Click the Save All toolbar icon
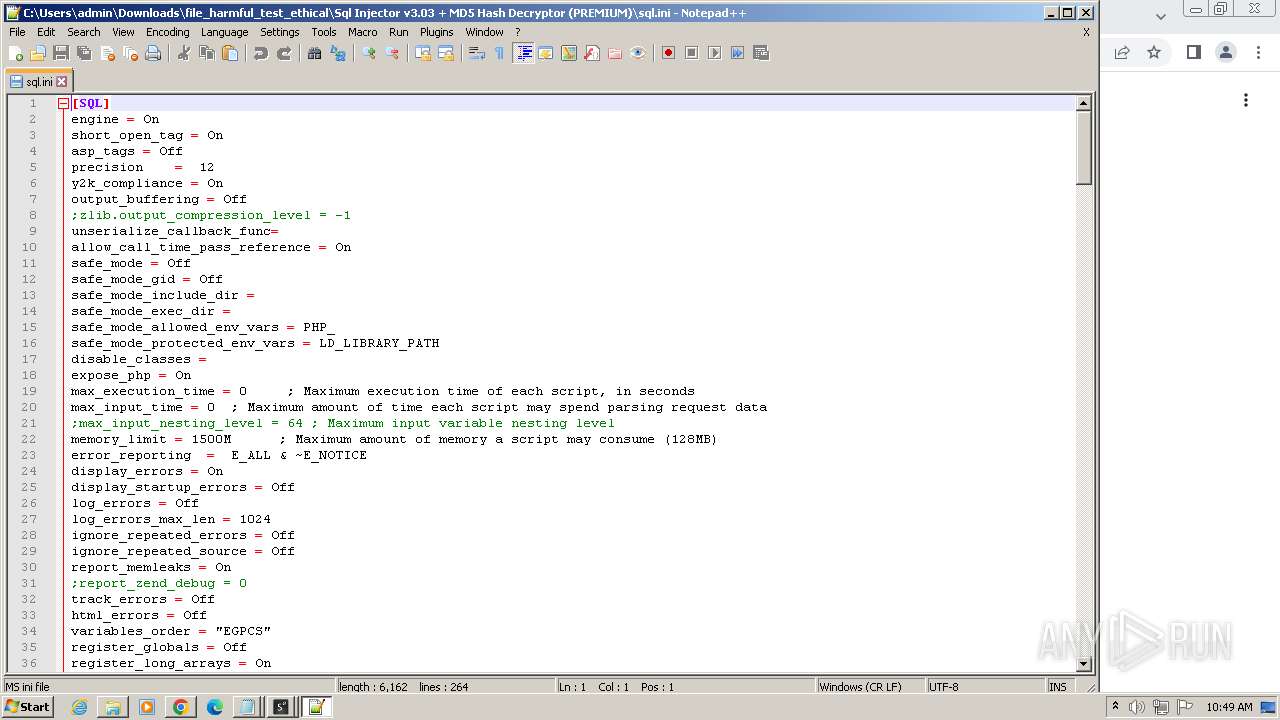 pos(84,53)
